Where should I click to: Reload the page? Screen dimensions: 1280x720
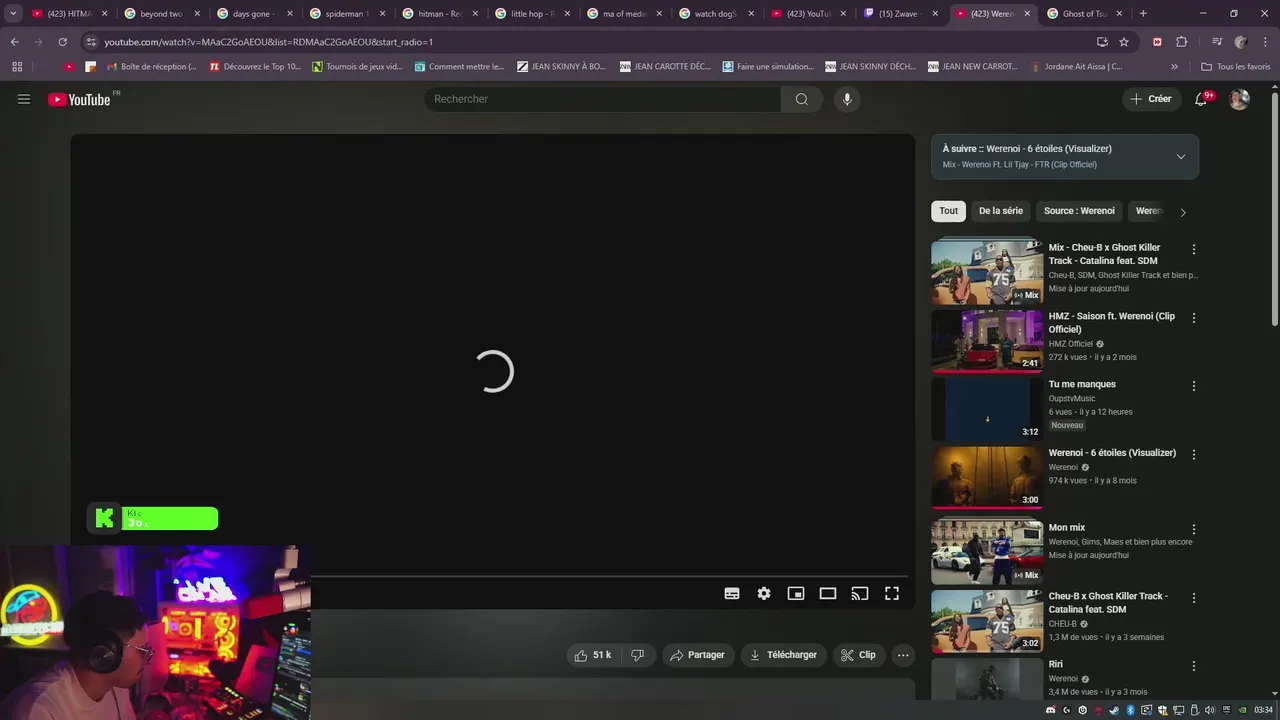pyautogui.click(x=62, y=42)
